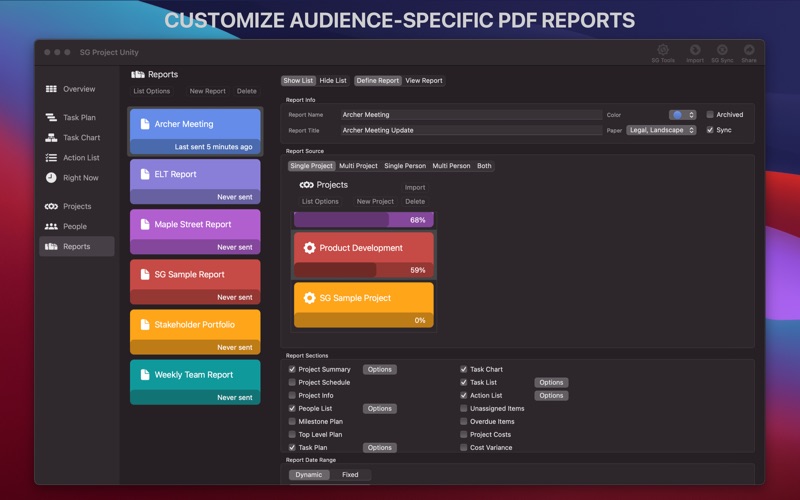Click the Projects panel header icon
Screen dimensions: 800x500
[x=307, y=185]
